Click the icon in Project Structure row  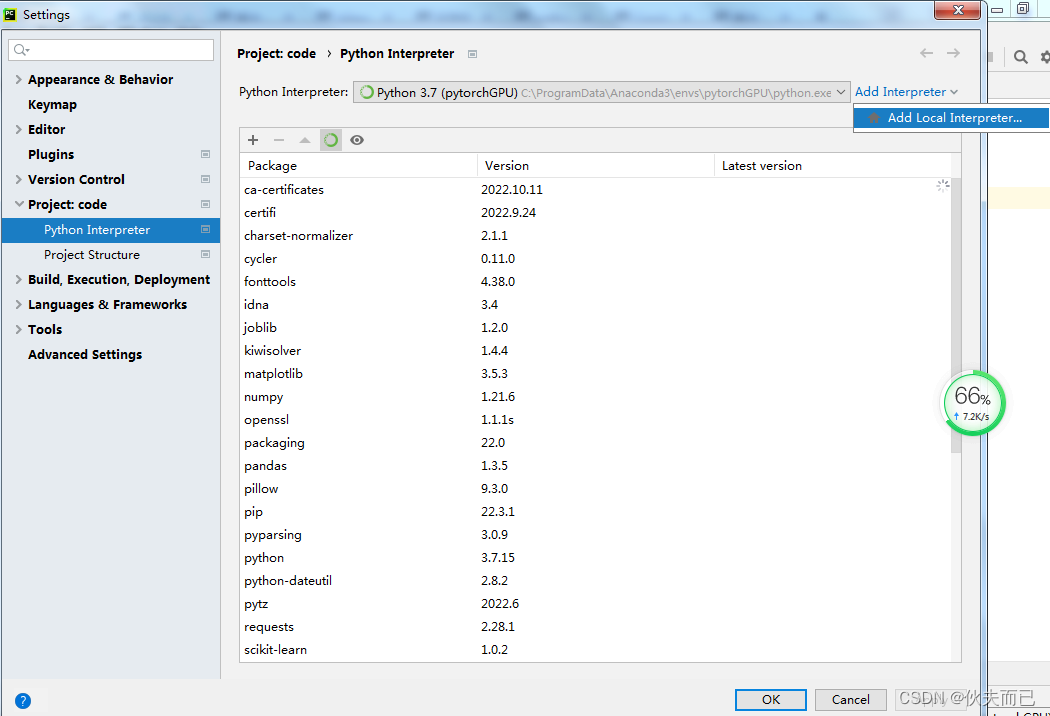pyautogui.click(x=206, y=255)
